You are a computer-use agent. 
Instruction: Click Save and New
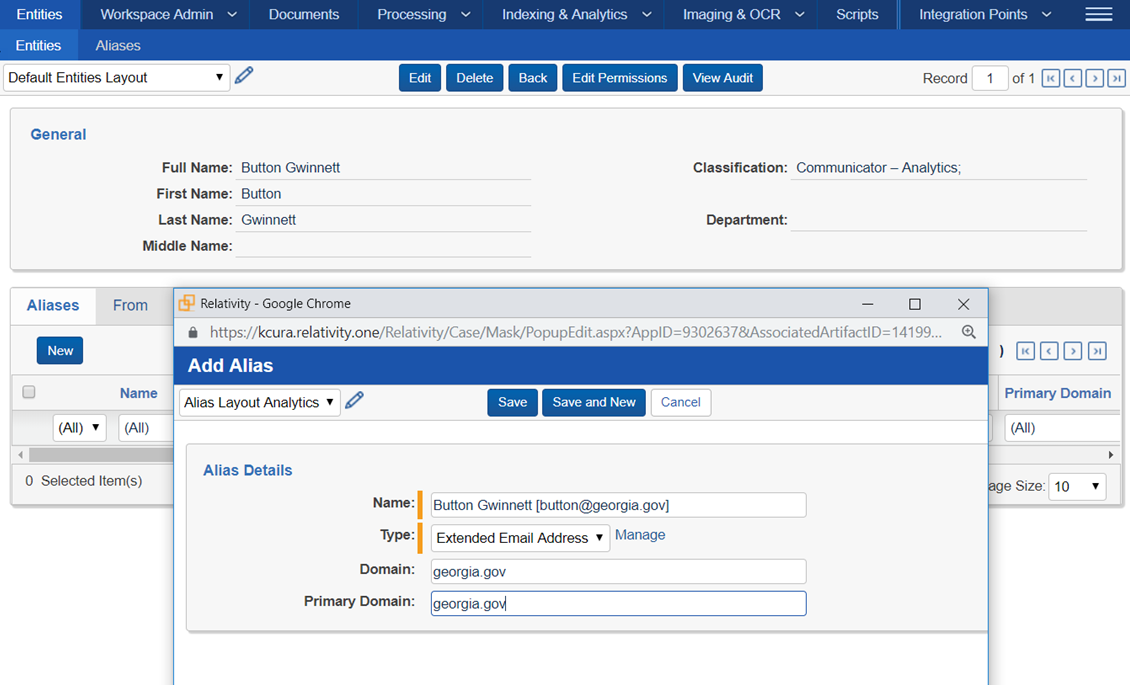point(594,402)
